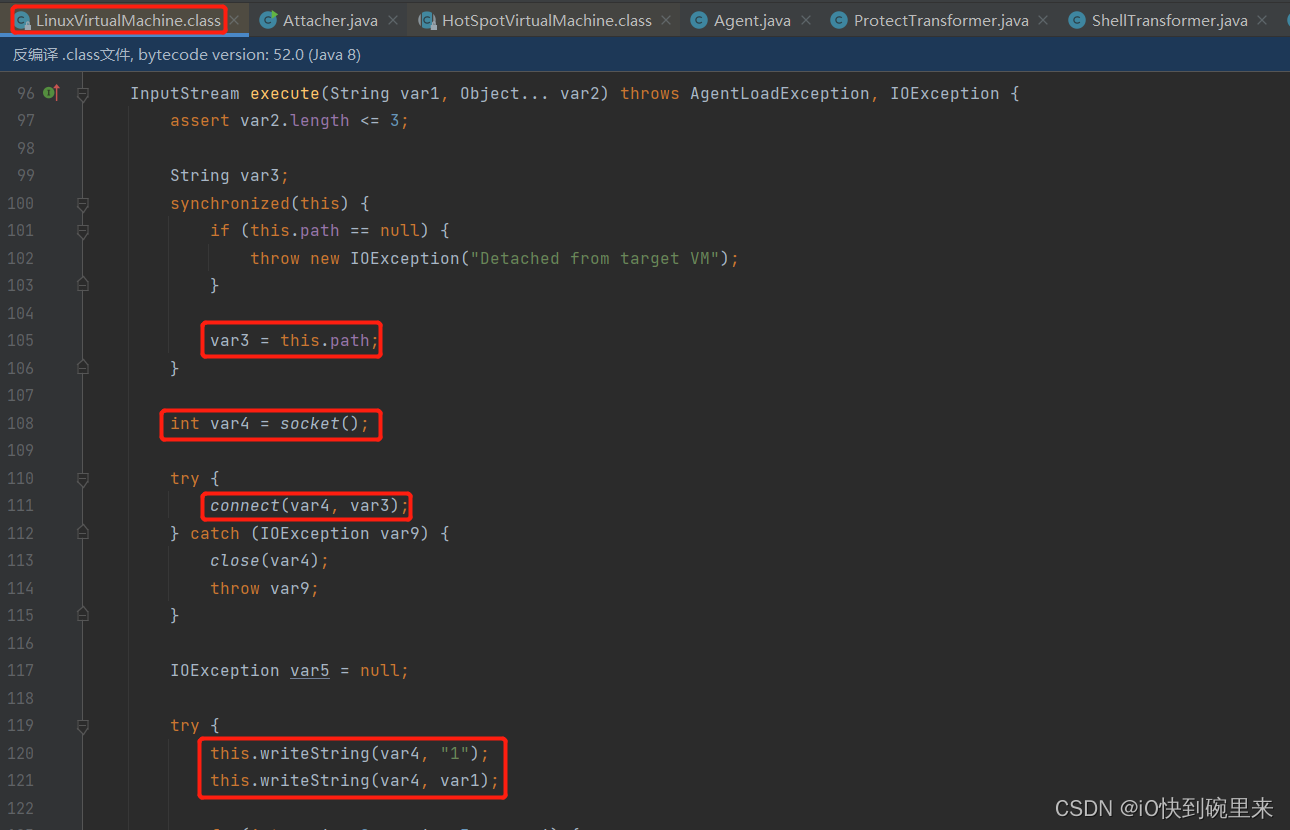Click line number 104 in gutter
This screenshot has height=830, width=1290.
20,313
